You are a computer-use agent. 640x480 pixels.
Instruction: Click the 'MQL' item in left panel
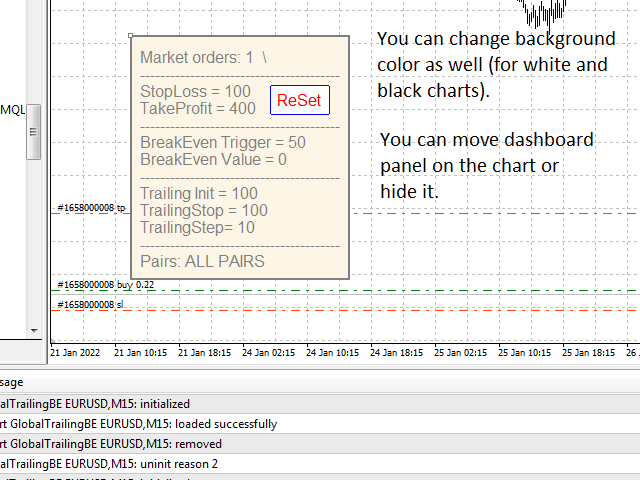[x=13, y=110]
